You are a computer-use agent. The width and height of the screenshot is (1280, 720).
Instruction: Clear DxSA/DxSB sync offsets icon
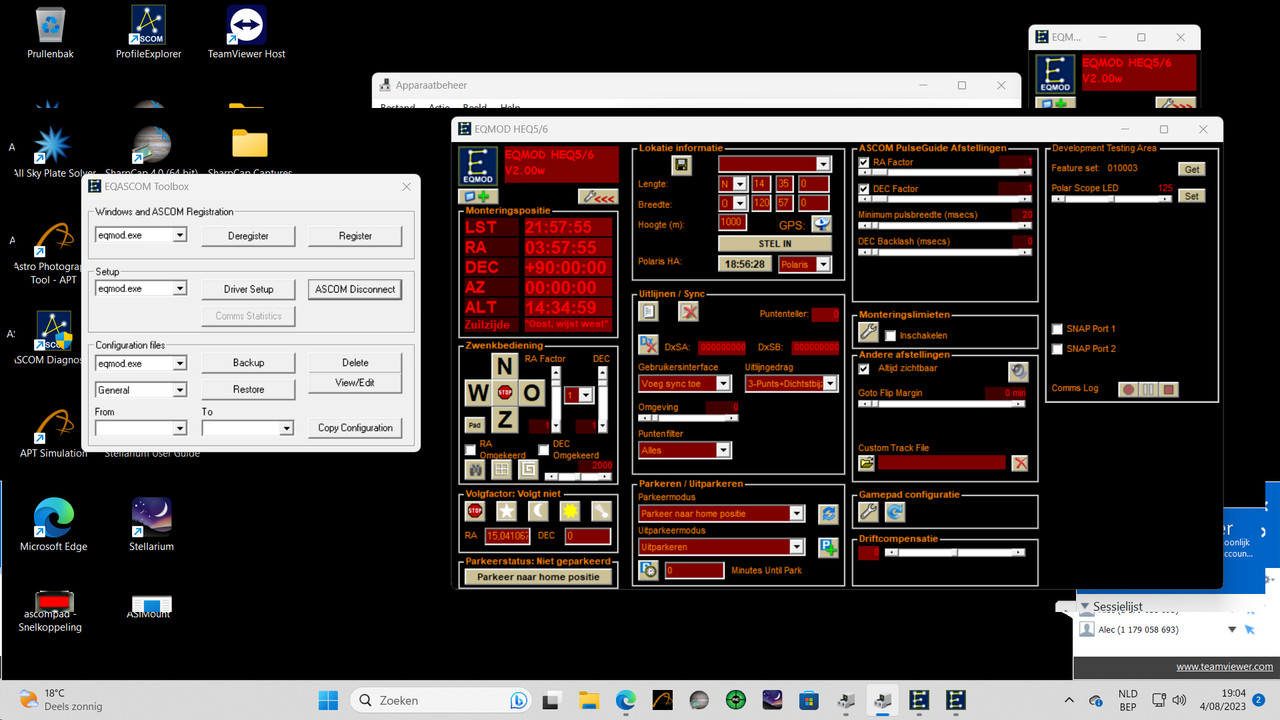click(x=648, y=345)
